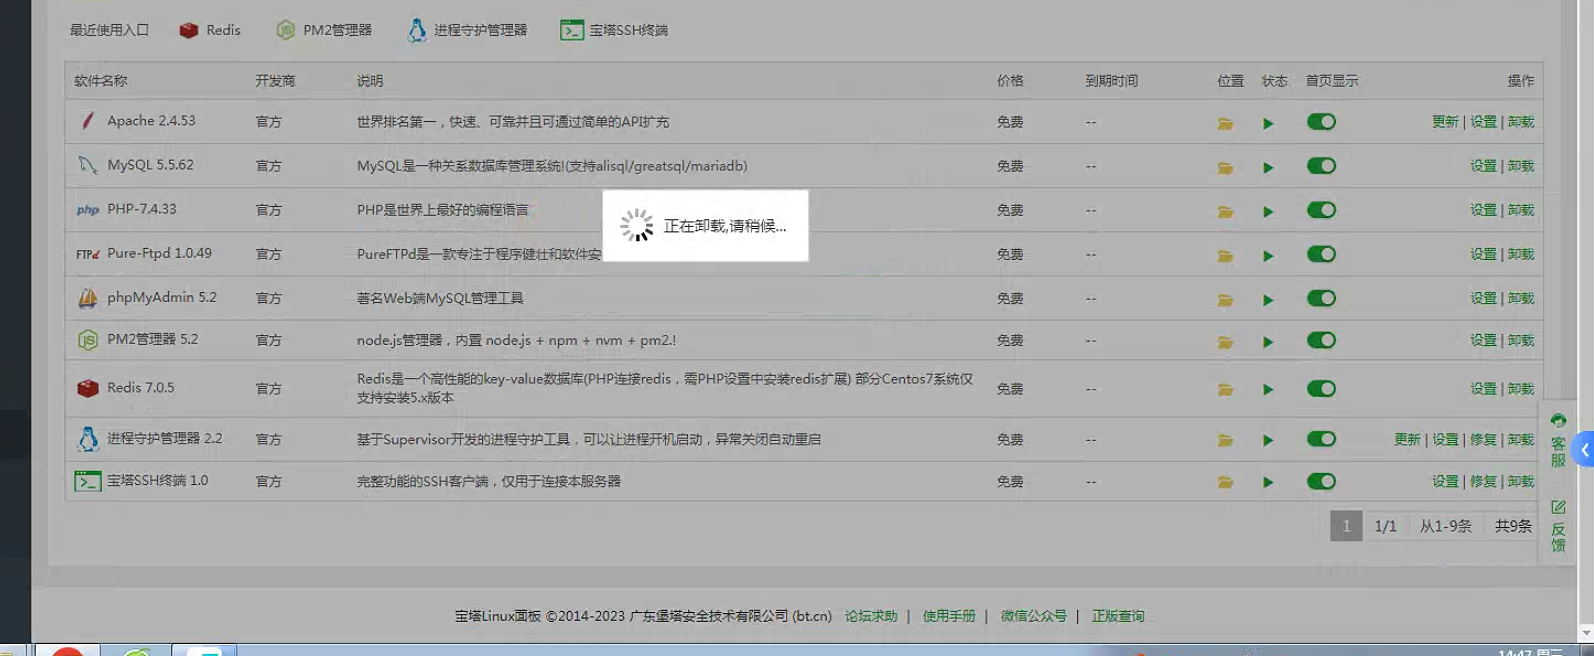Click the 设置 link for PHP-7.4.33
1594x656 pixels.
[1483, 210]
